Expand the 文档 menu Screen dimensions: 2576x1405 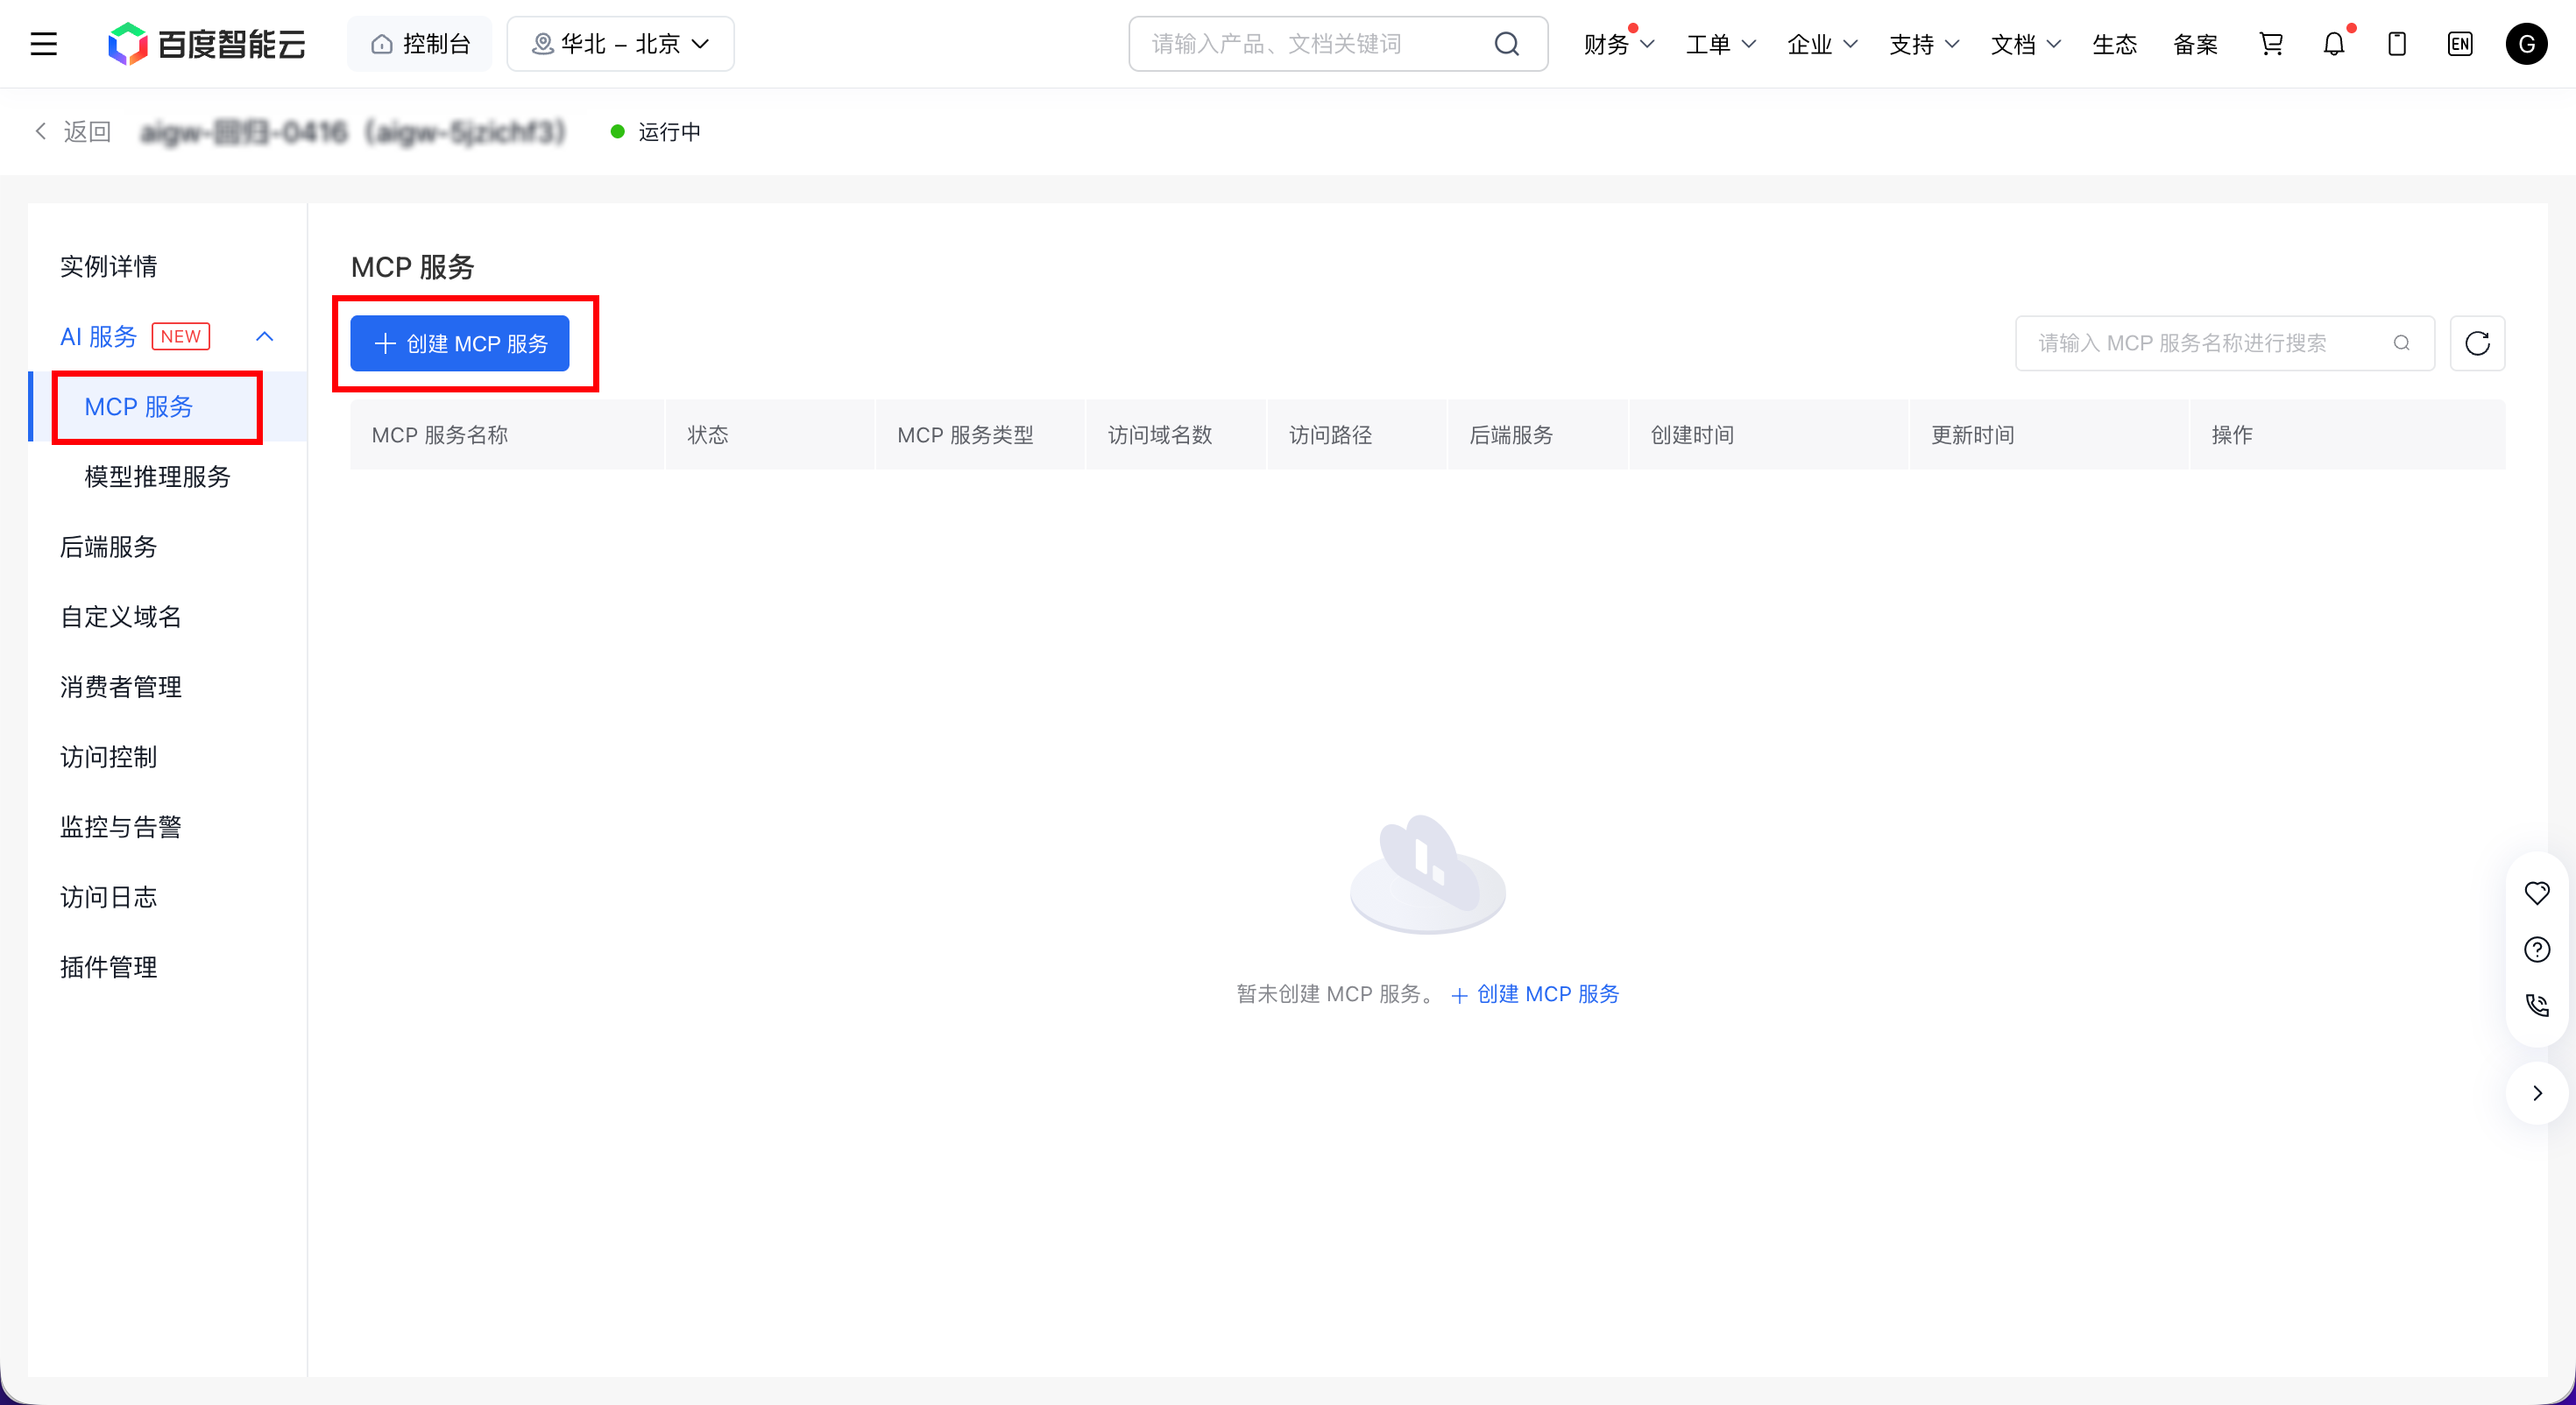2025,45
